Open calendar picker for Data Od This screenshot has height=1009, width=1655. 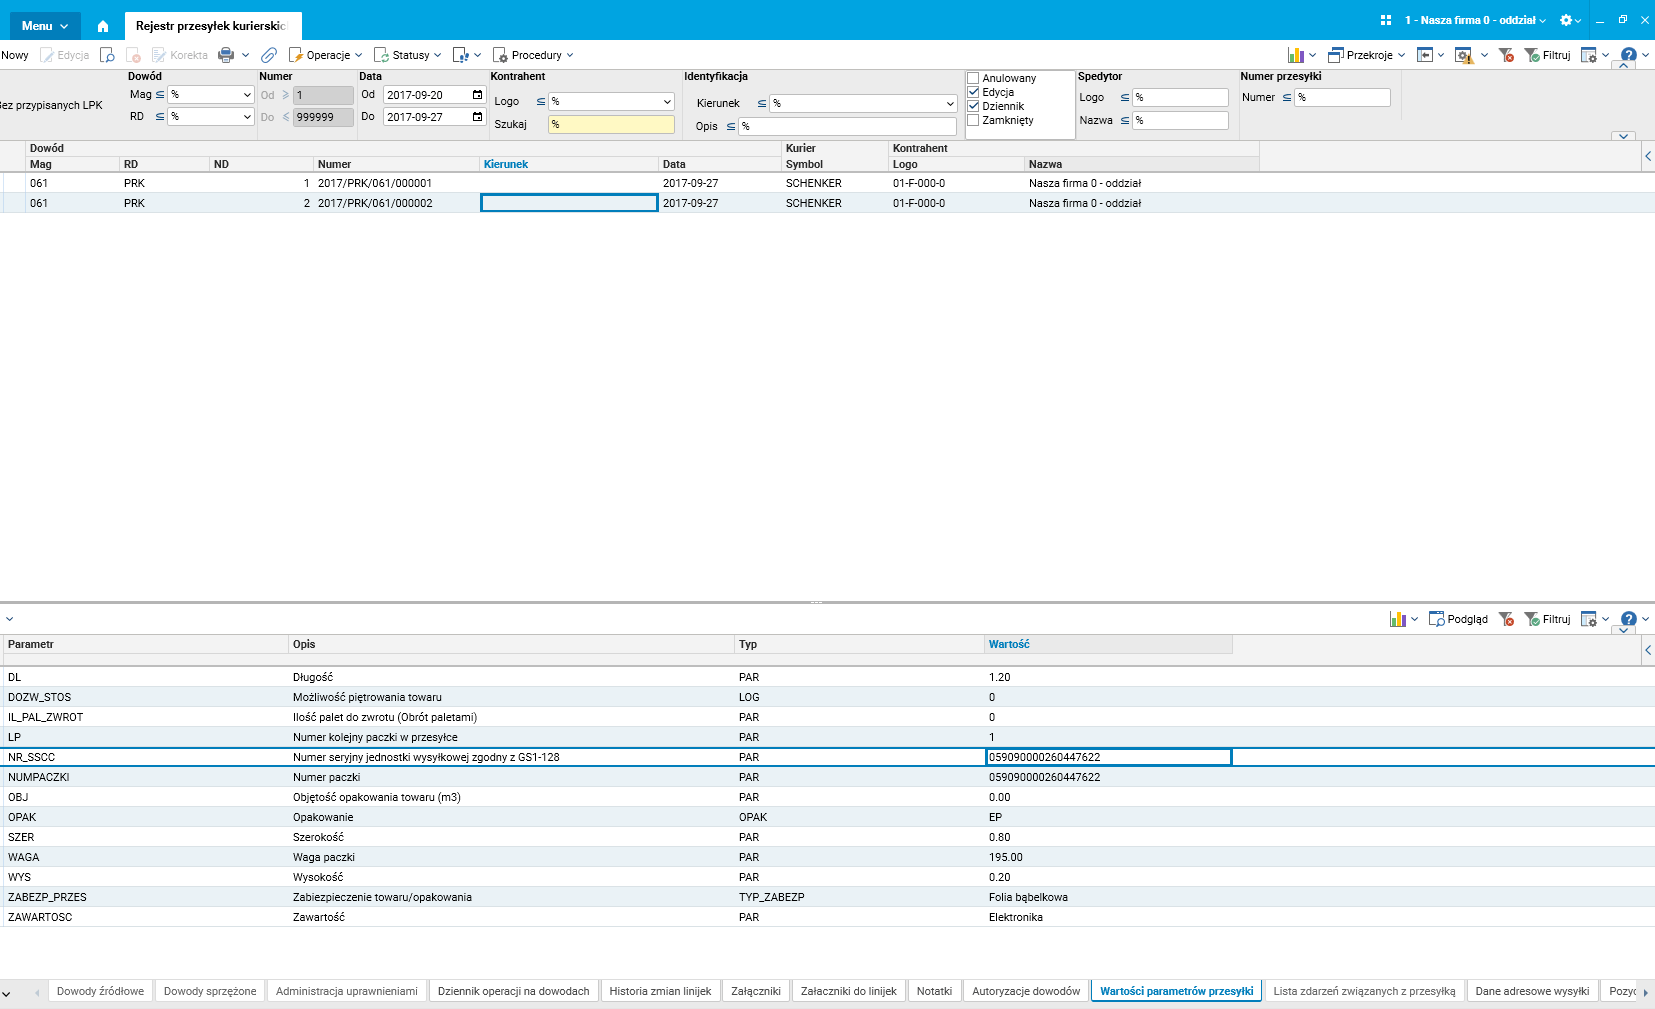click(x=477, y=95)
